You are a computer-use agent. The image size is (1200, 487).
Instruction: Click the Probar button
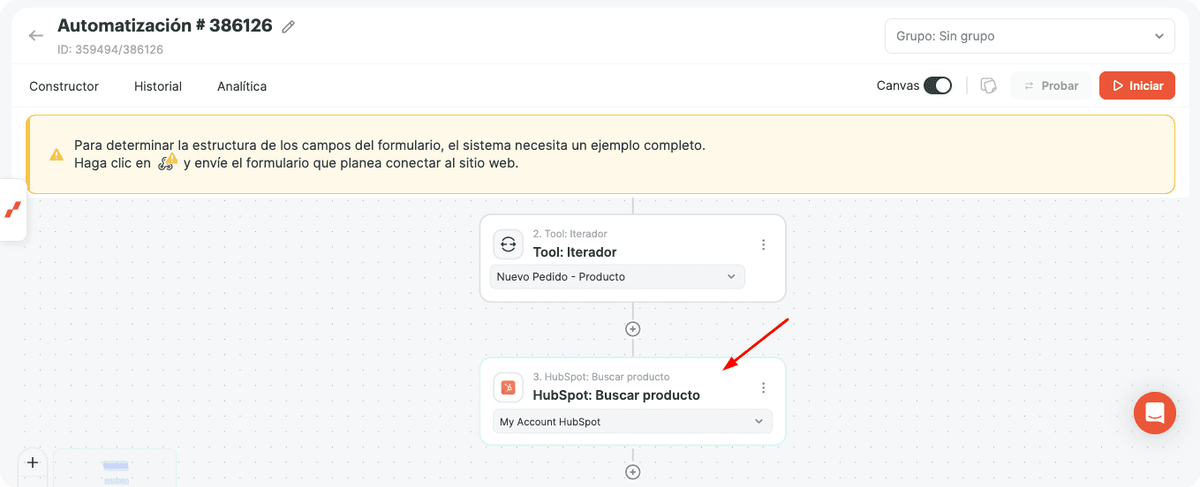[x=1050, y=86]
